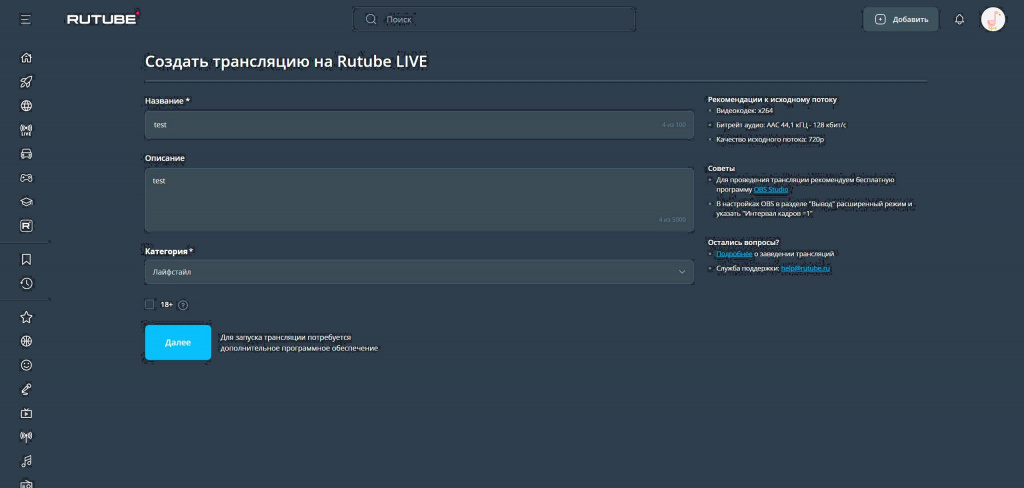Open the user profile avatar

[x=993, y=20]
